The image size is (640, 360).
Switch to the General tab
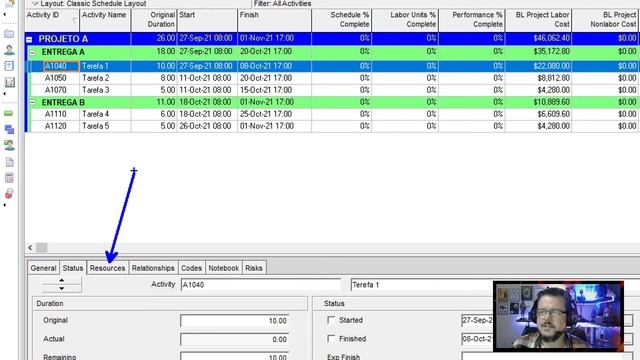coord(43,268)
